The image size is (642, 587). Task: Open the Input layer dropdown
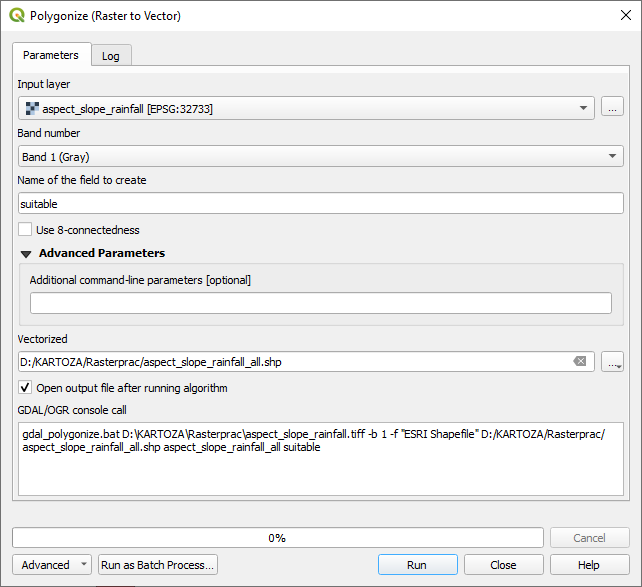click(x=305, y=108)
